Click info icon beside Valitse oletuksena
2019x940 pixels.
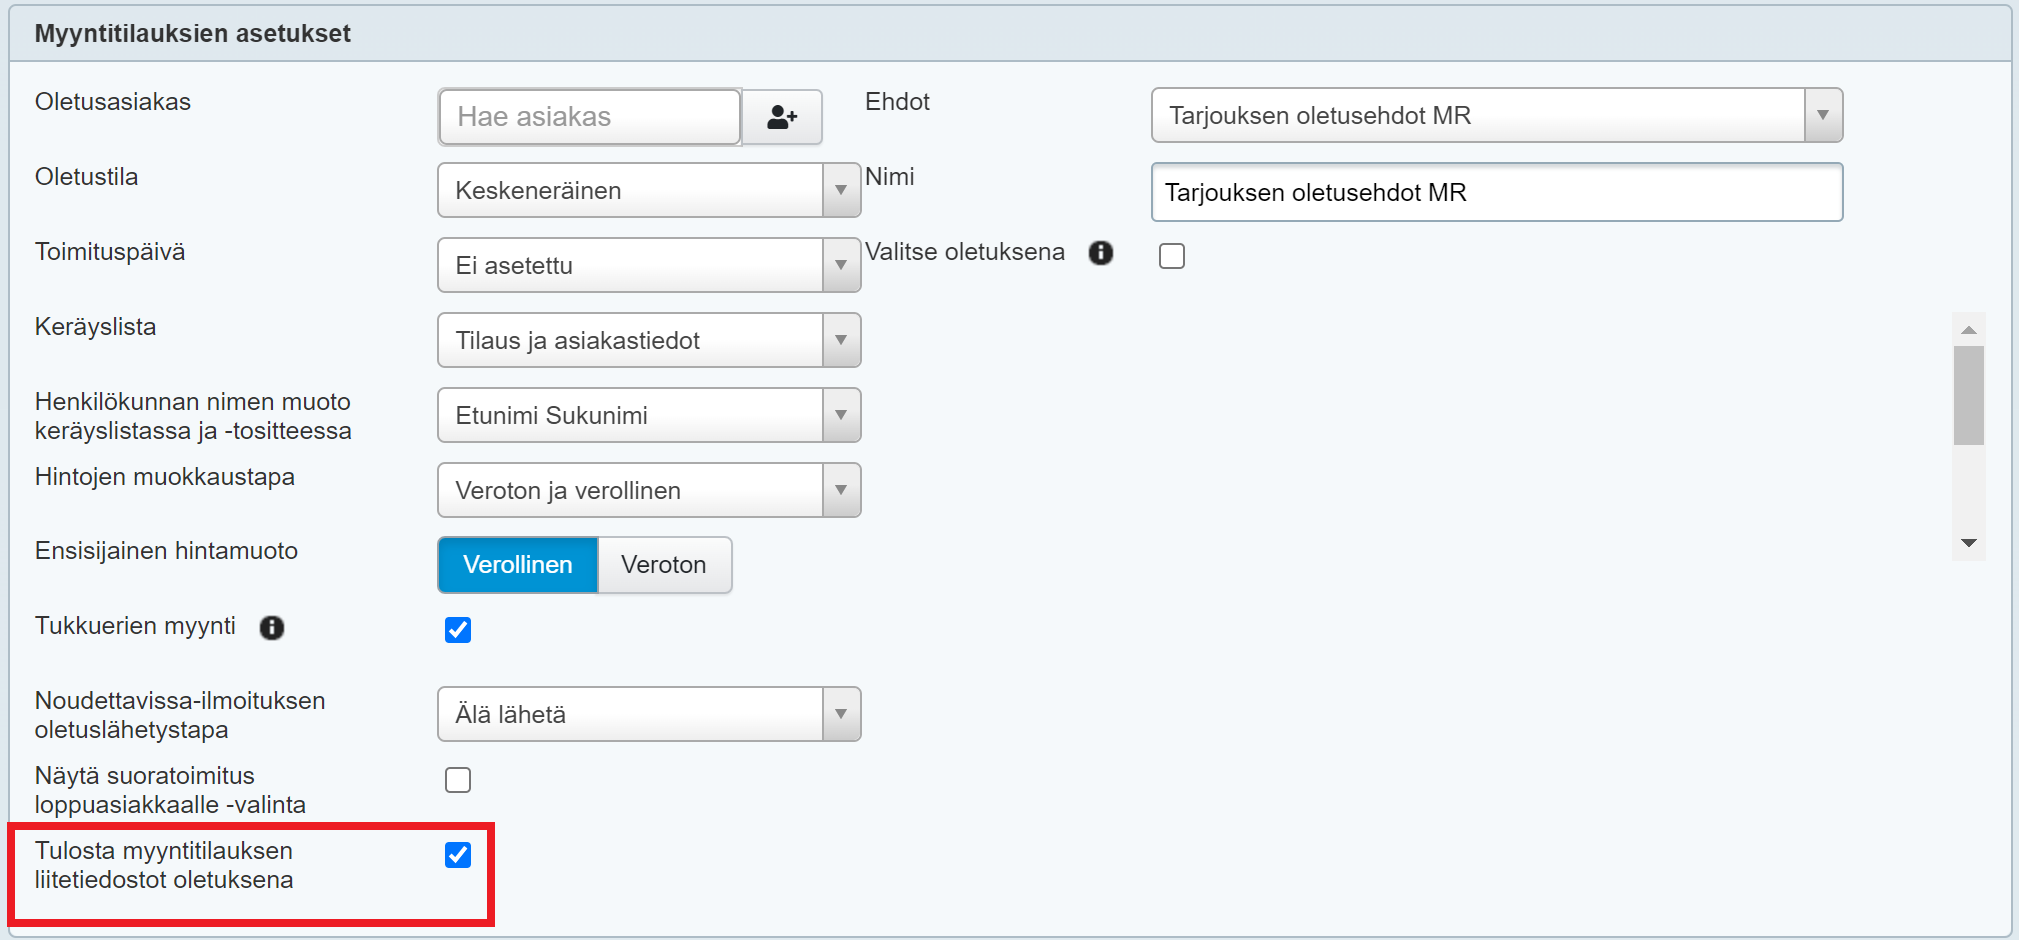click(1101, 253)
